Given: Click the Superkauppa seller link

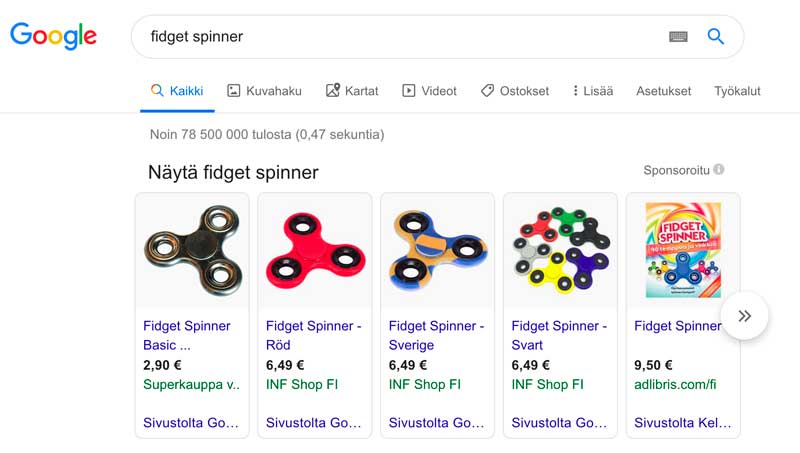Looking at the screenshot, I should [x=191, y=384].
